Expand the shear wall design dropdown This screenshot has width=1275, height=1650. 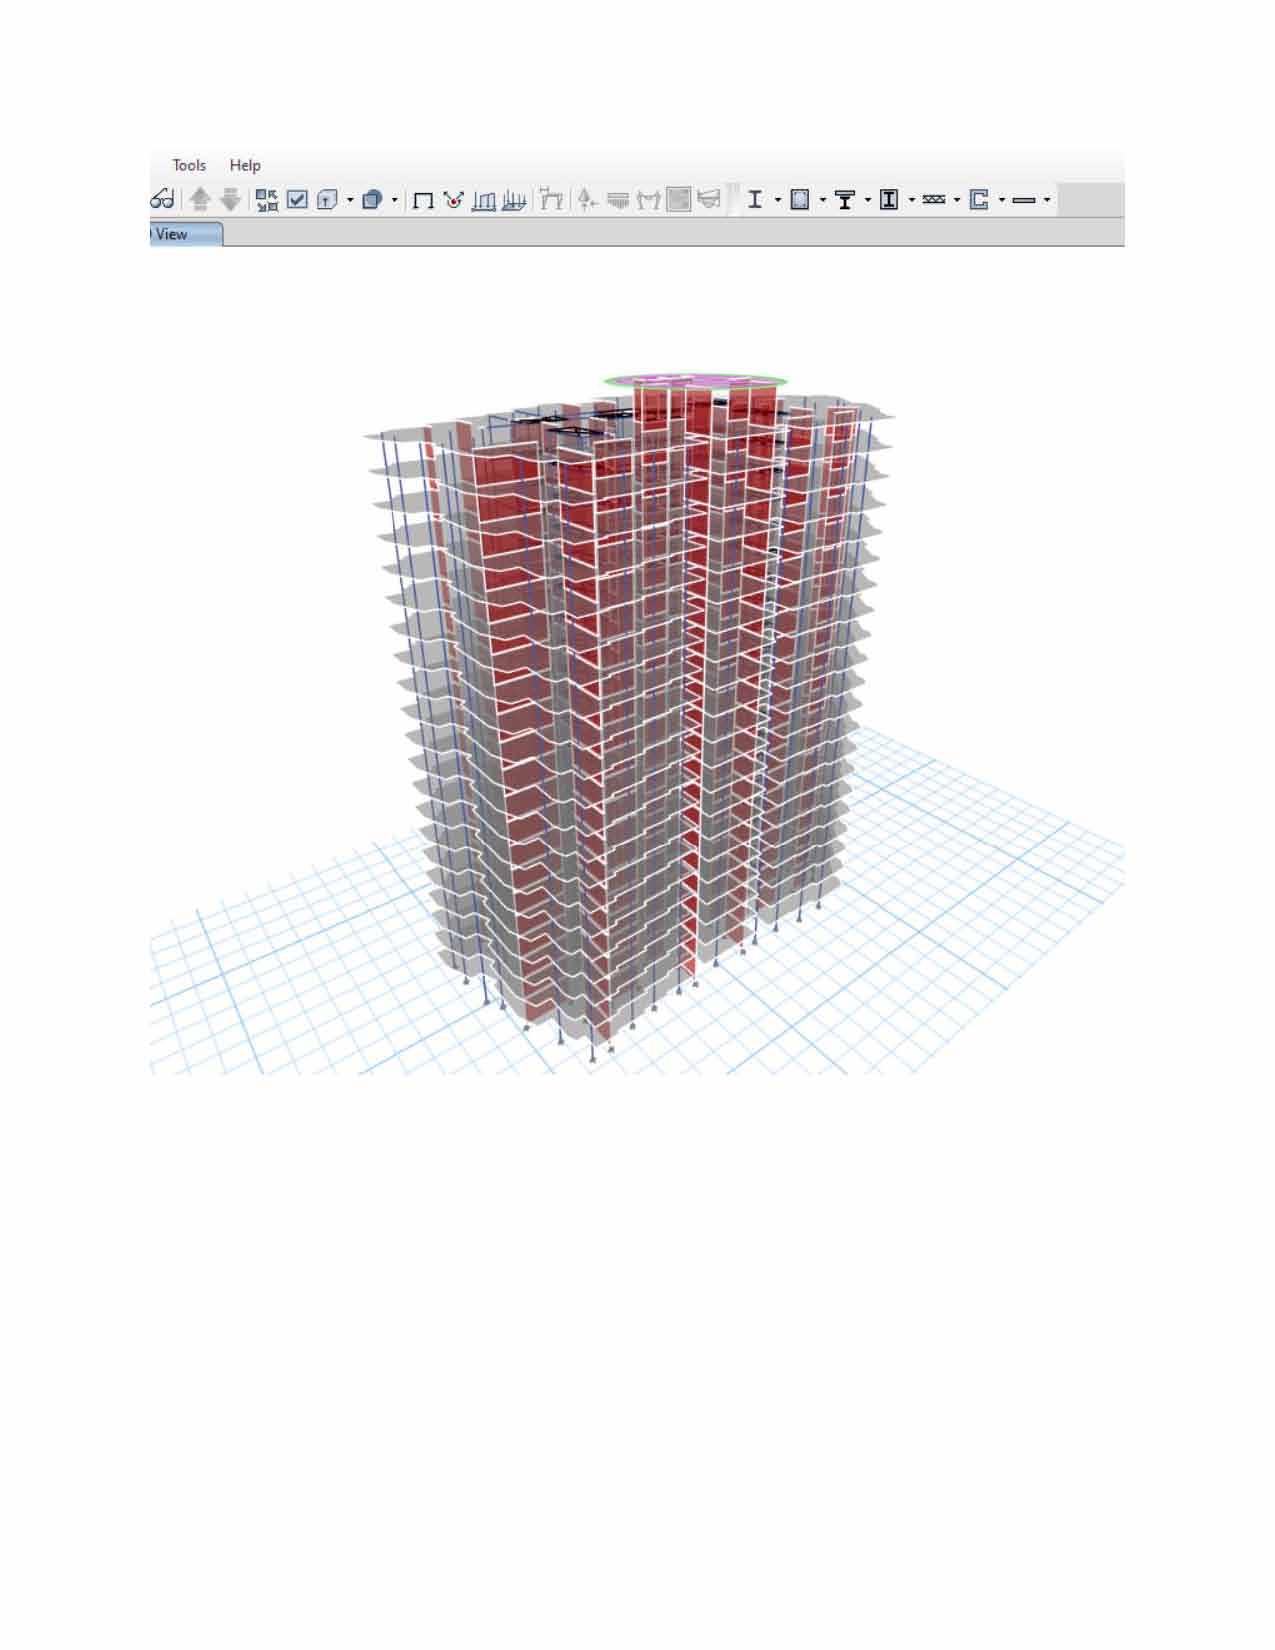[x=1002, y=200]
